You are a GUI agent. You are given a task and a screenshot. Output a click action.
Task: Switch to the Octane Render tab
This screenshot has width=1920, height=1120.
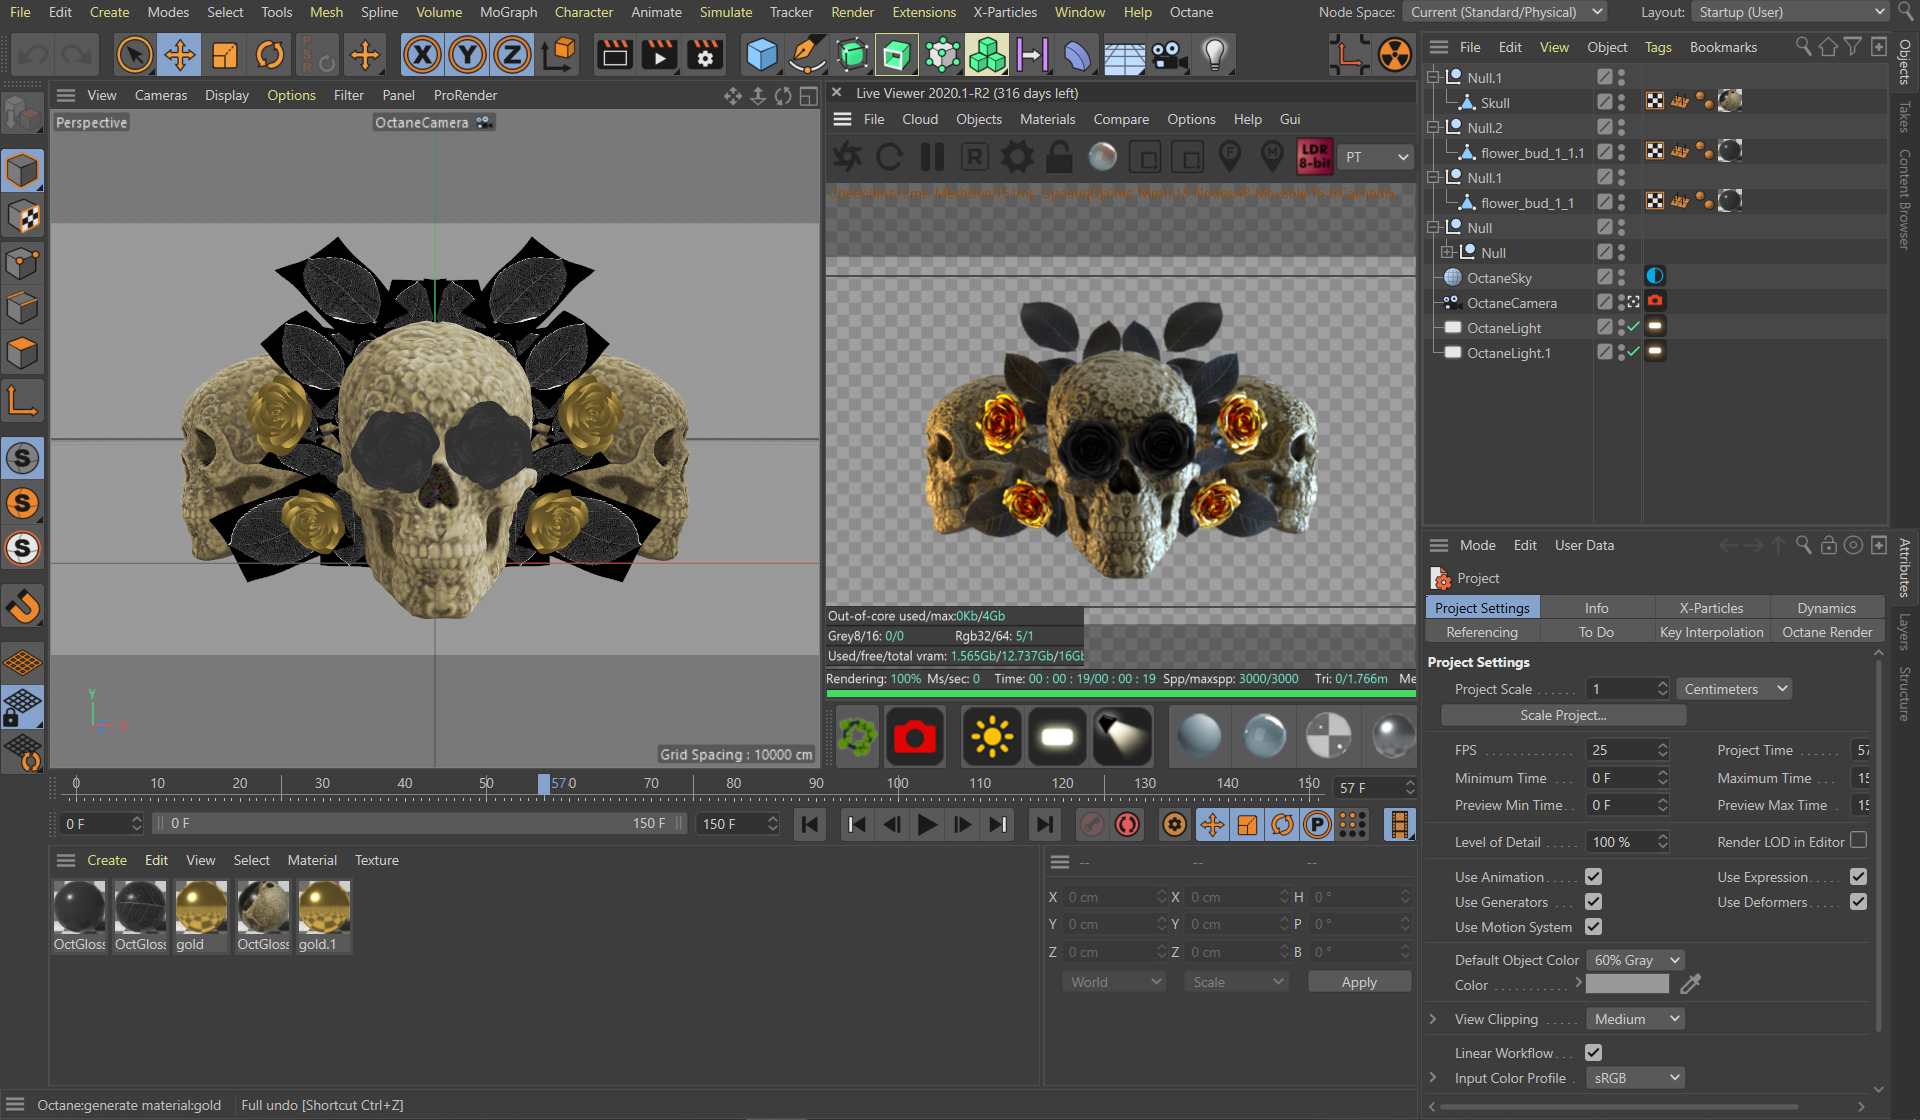tap(1826, 632)
